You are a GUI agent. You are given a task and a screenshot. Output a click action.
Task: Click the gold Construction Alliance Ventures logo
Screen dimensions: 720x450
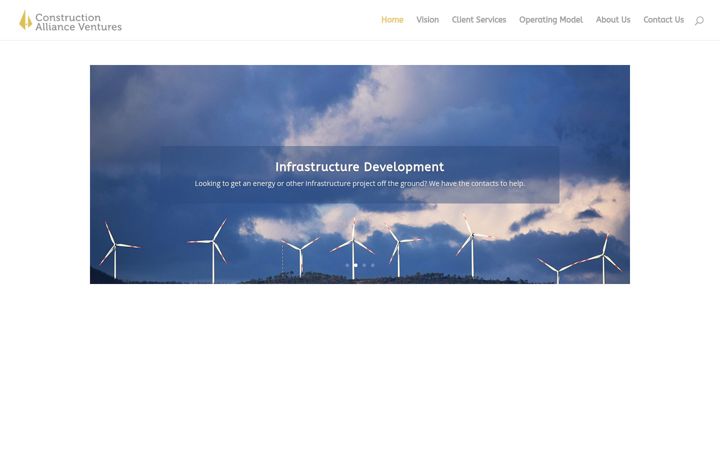71,21
